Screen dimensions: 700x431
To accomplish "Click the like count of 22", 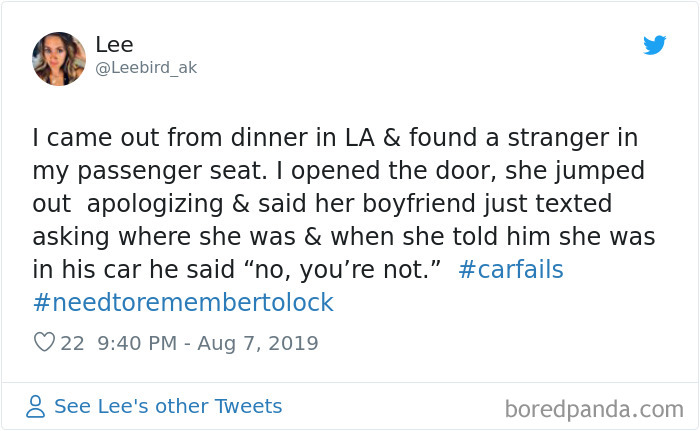I will point(72,343).
